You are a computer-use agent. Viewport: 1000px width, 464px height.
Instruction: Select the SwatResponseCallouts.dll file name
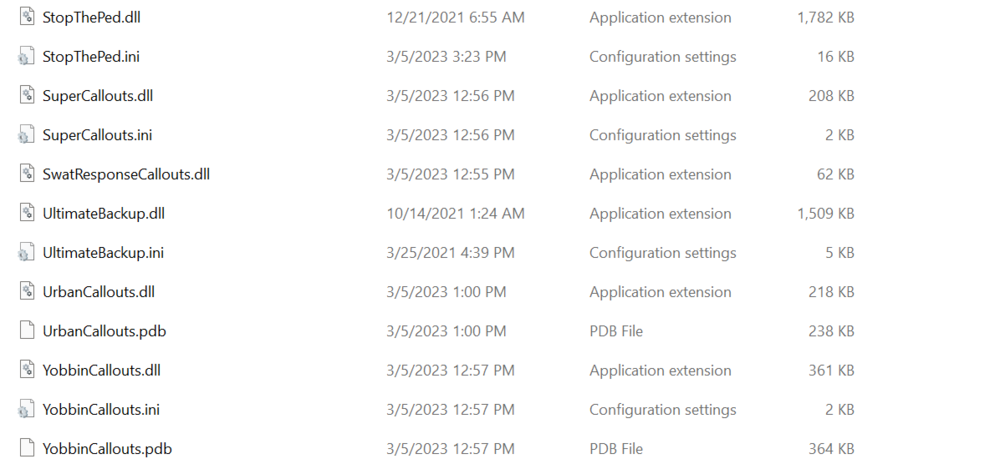[x=126, y=174]
